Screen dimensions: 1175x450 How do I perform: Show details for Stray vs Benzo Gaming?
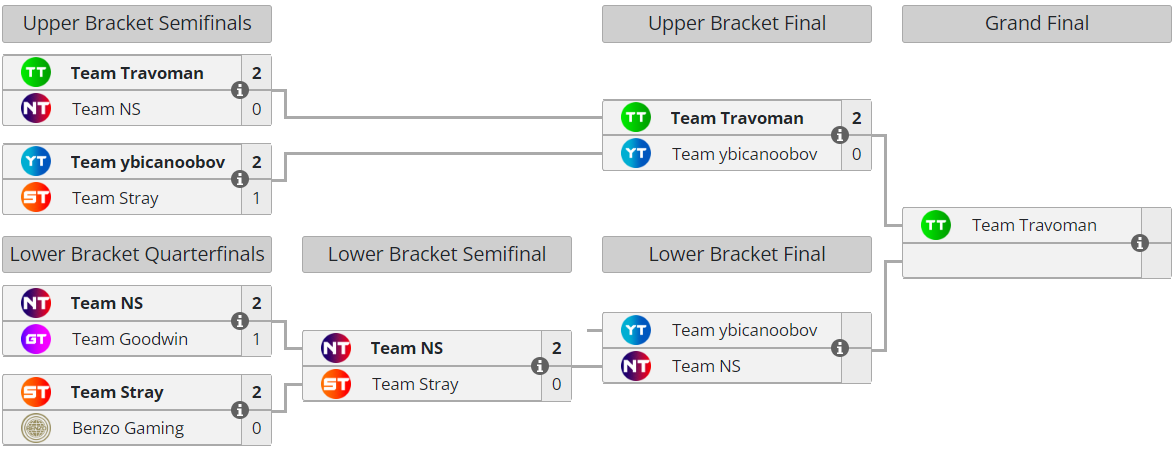240,410
